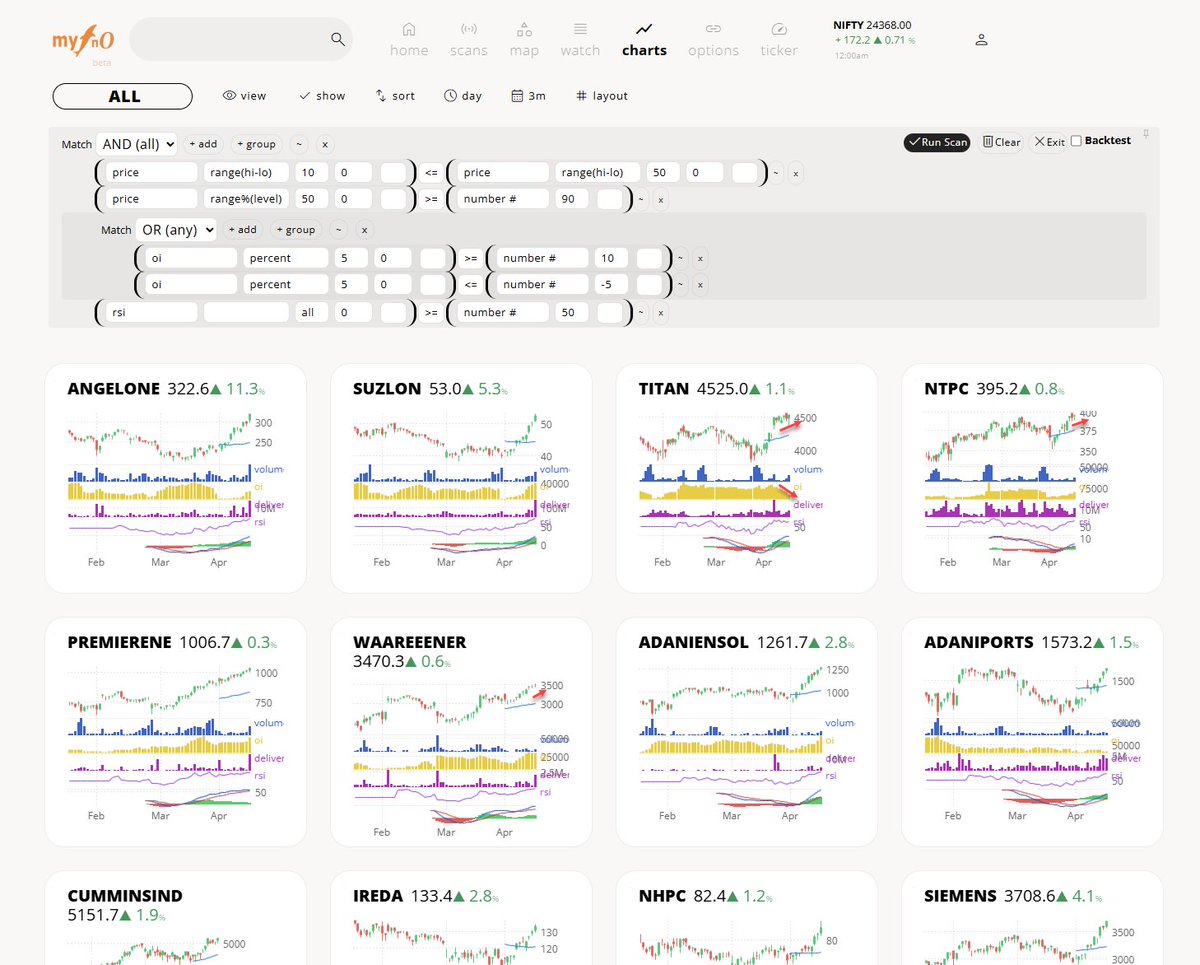Click the range%(level) function field

pos(246,199)
